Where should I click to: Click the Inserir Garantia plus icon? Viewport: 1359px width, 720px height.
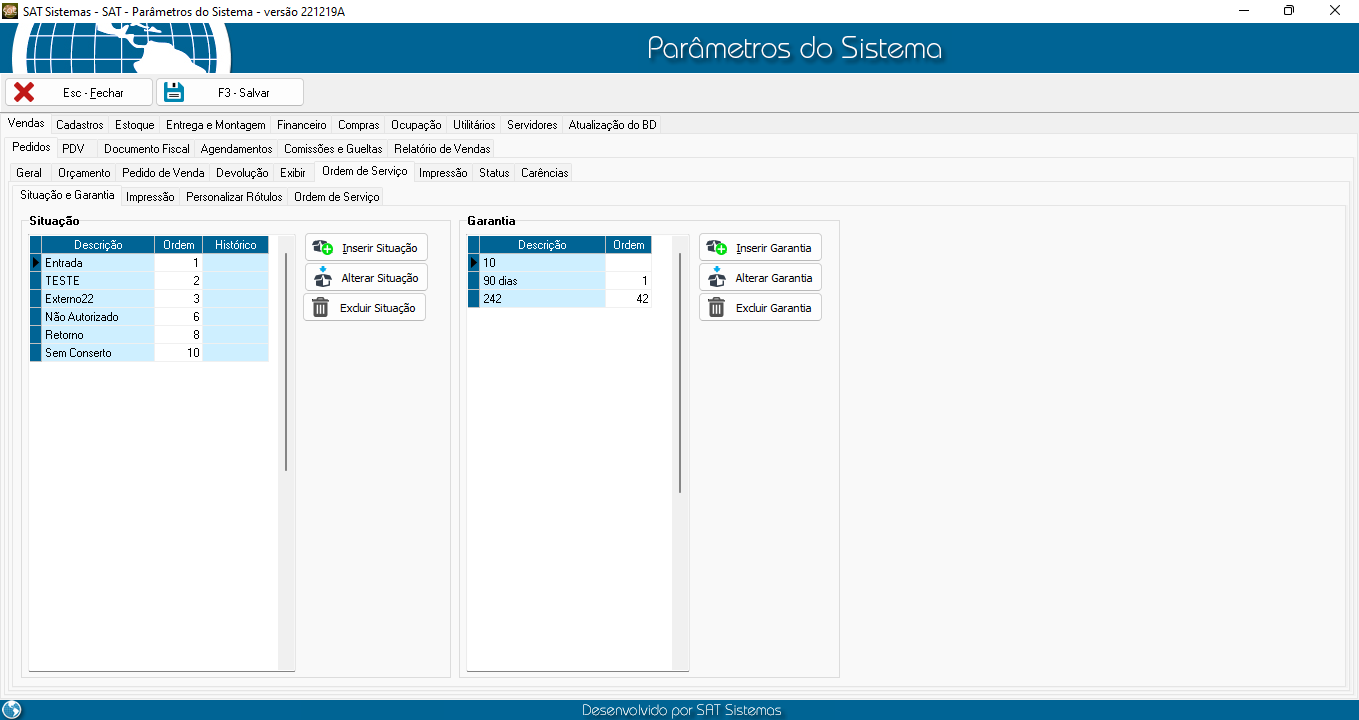click(717, 247)
